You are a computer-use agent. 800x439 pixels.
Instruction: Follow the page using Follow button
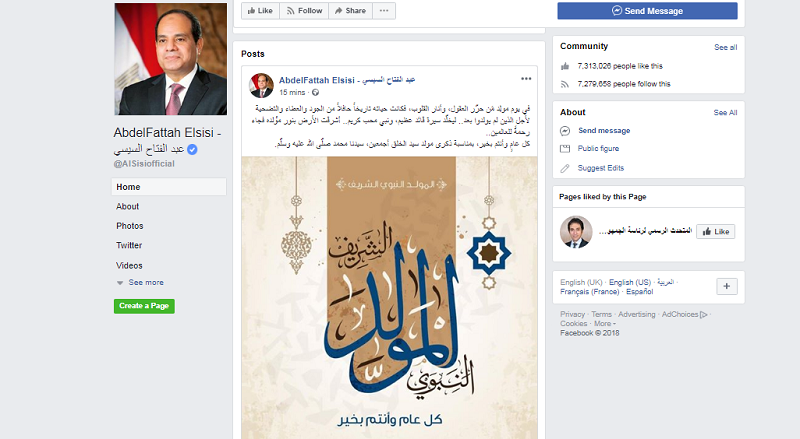point(304,11)
